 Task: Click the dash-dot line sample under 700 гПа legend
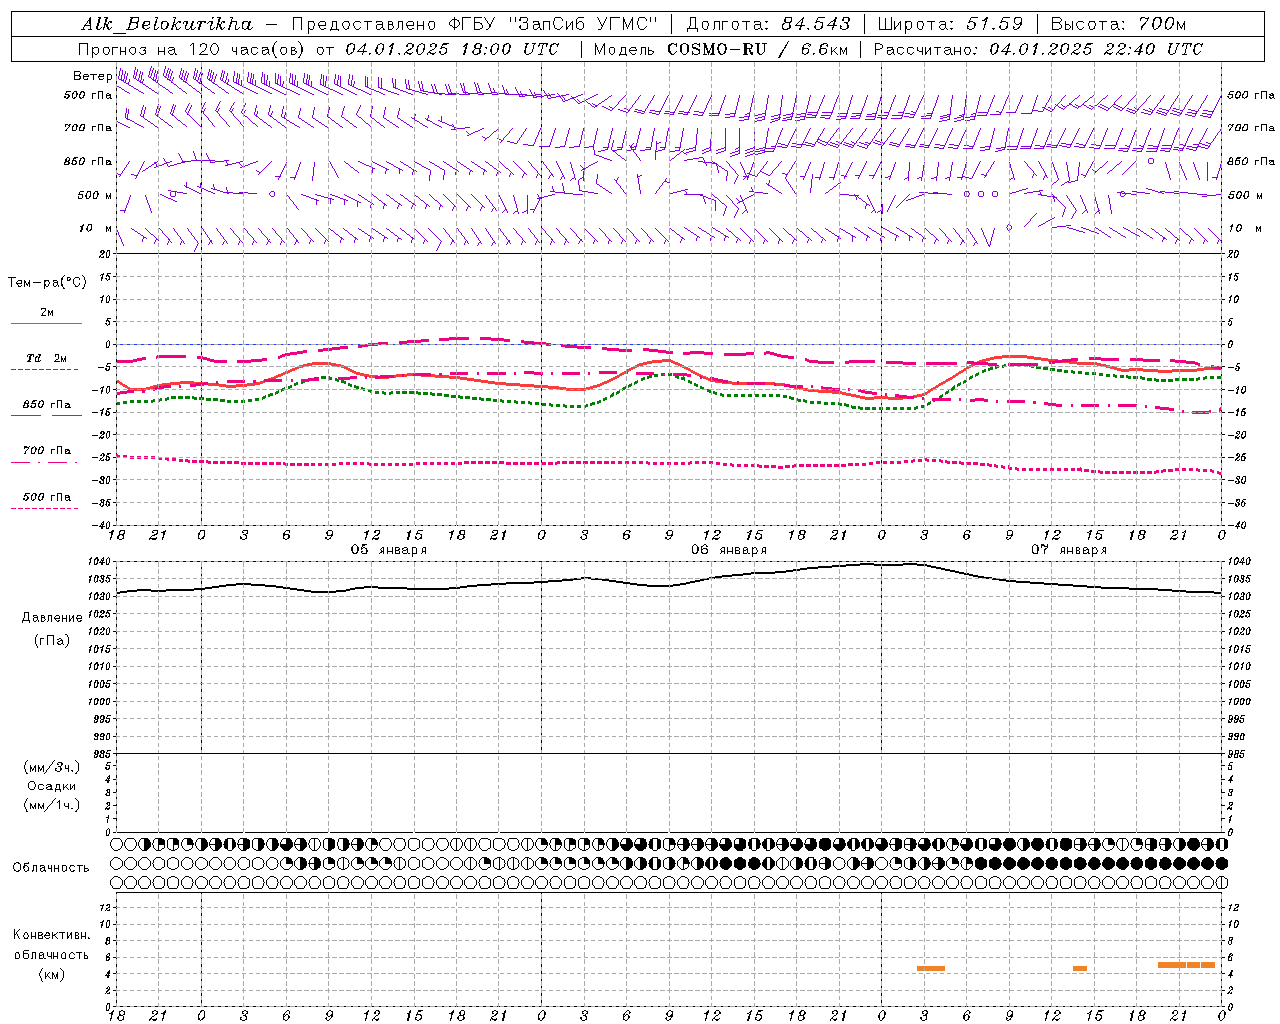pos(44,462)
